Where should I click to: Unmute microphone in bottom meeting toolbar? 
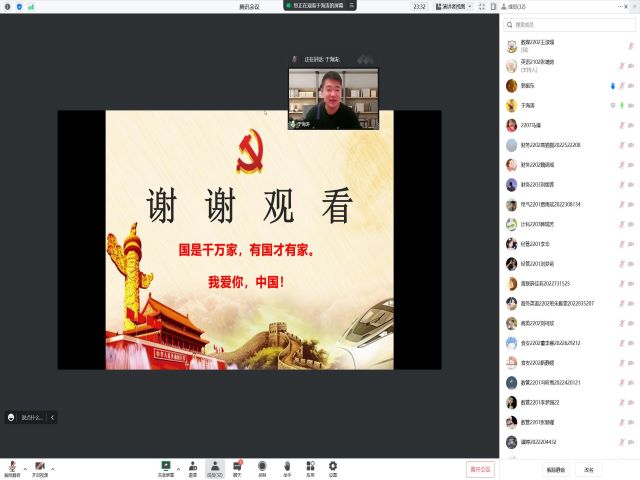pyautogui.click(x=12, y=469)
